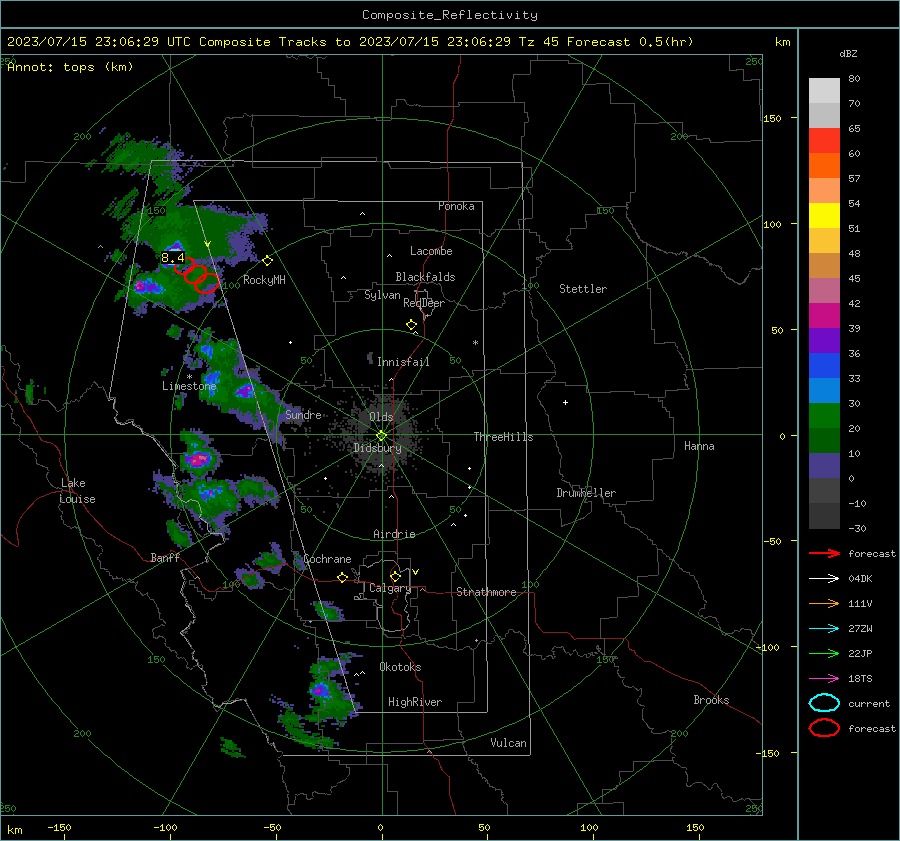This screenshot has height=841, width=900.
Task: Click the right axis '100' tick label
Action: tap(772, 224)
